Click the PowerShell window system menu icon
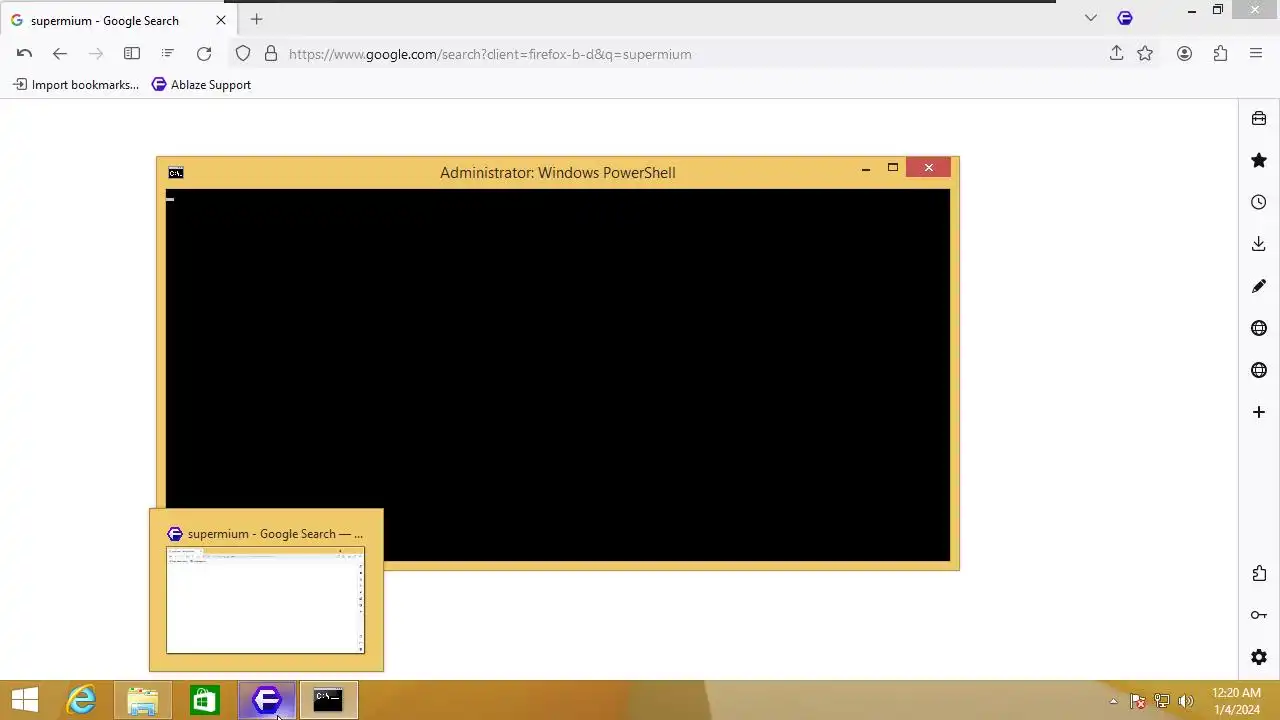Viewport: 1280px width, 720px height. [x=176, y=173]
